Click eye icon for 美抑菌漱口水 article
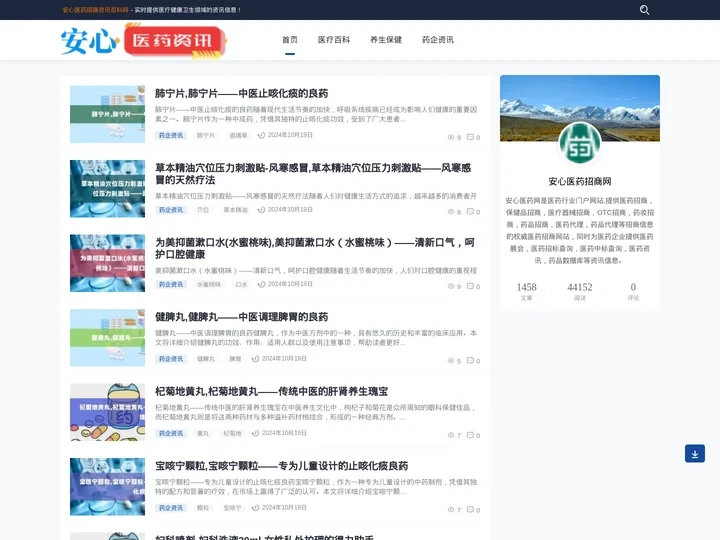This screenshot has height=540, width=720. click(x=451, y=286)
